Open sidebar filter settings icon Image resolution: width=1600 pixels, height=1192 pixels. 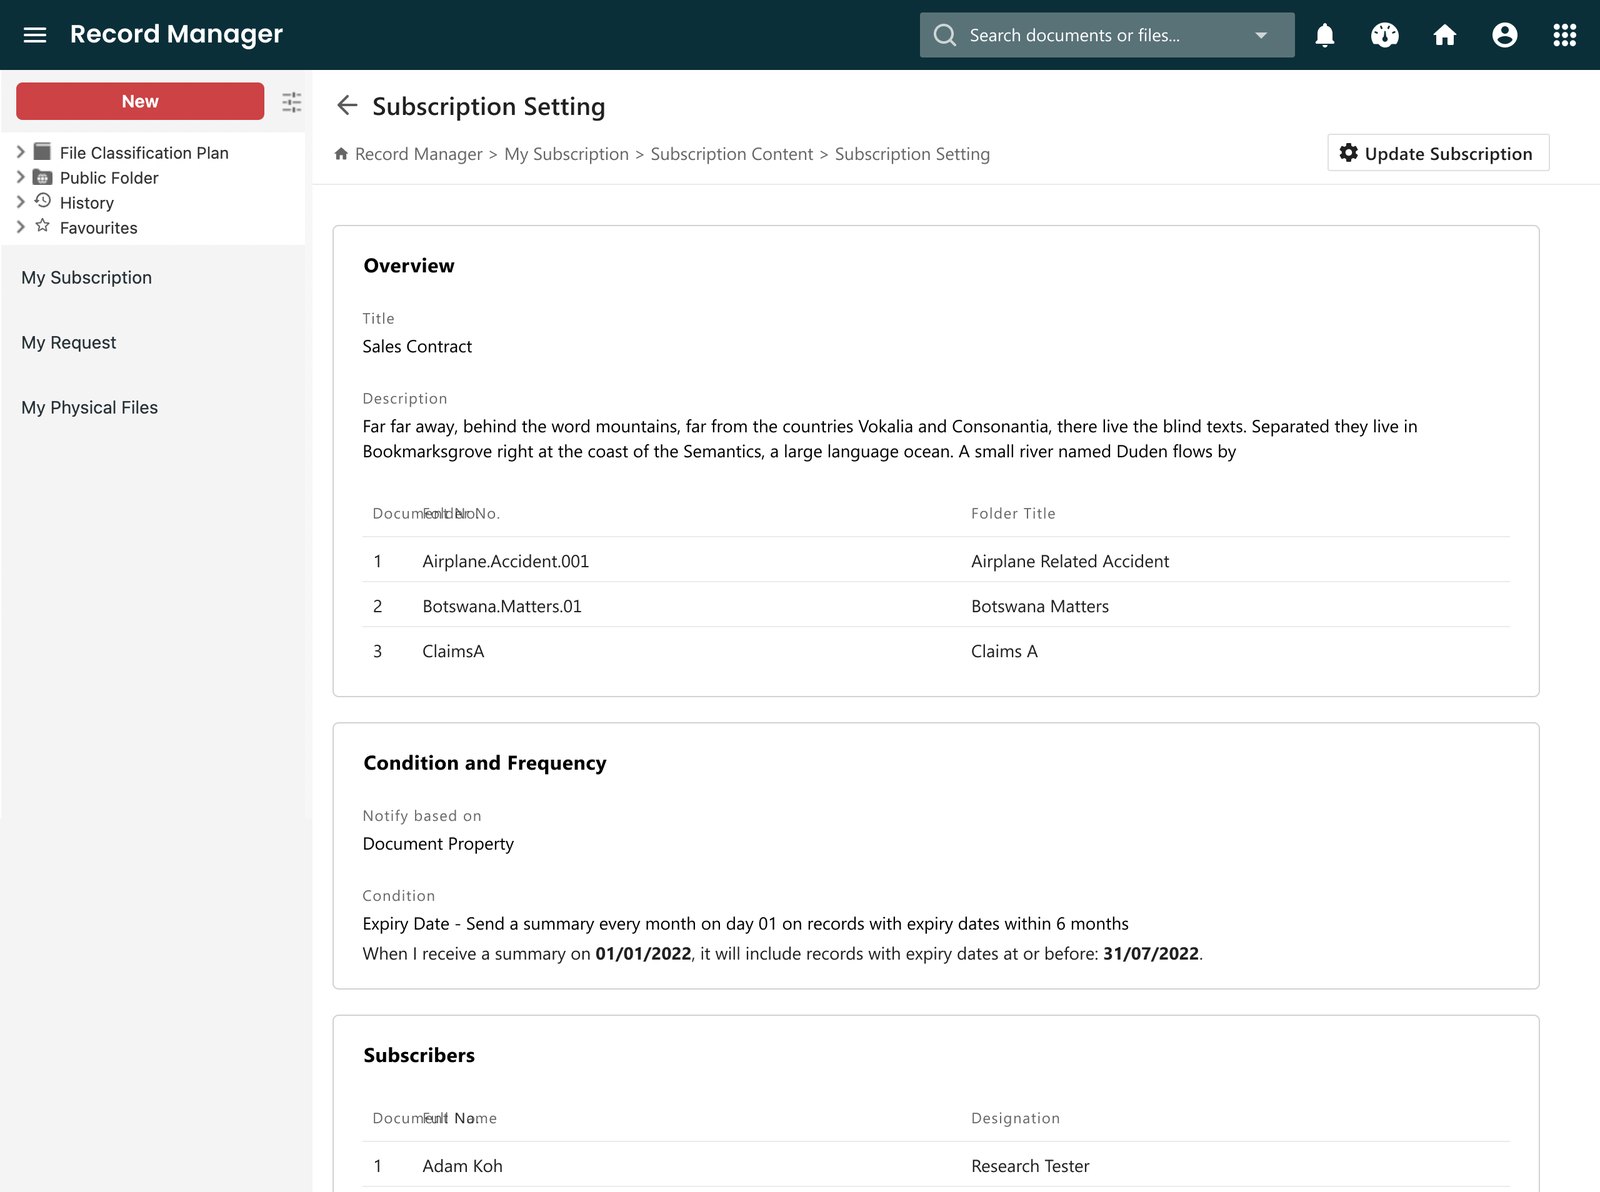(291, 102)
